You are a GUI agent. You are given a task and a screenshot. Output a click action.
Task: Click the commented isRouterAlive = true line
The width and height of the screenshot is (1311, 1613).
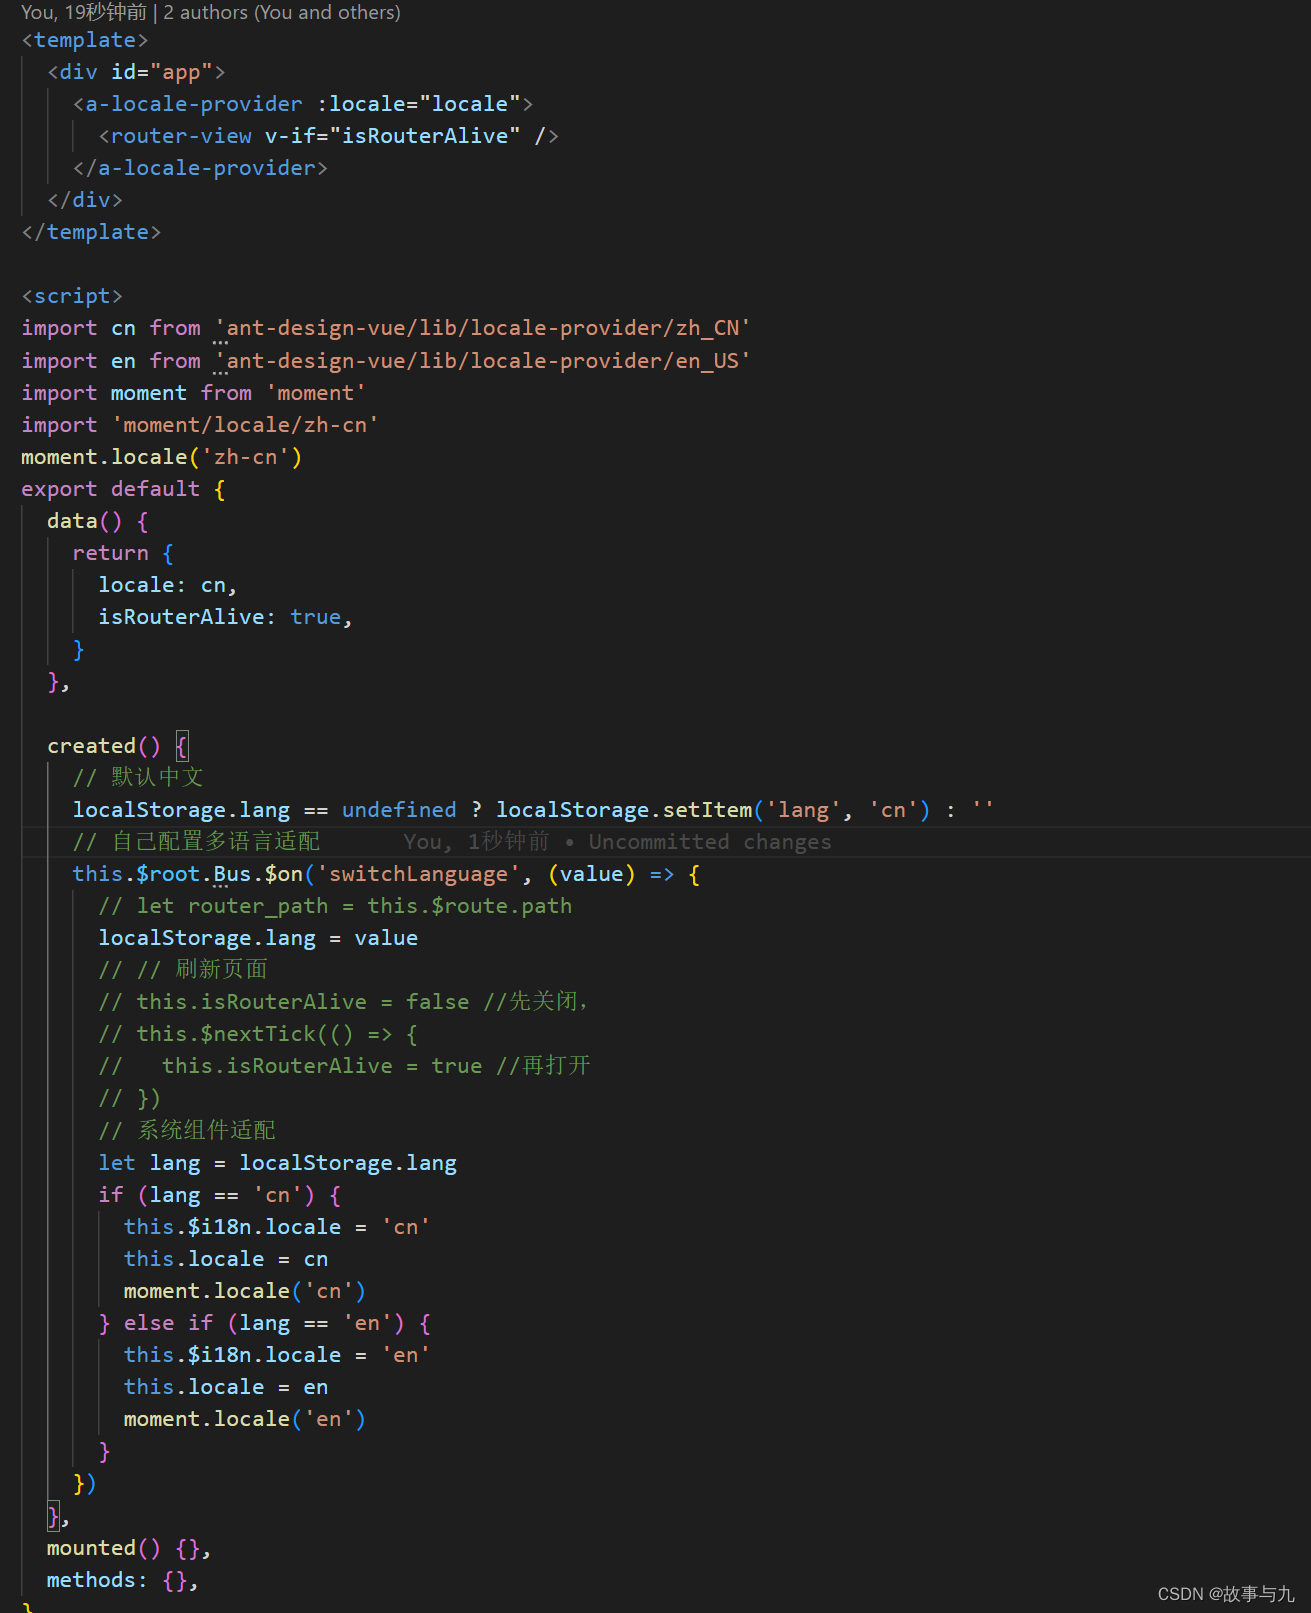(345, 1067)
